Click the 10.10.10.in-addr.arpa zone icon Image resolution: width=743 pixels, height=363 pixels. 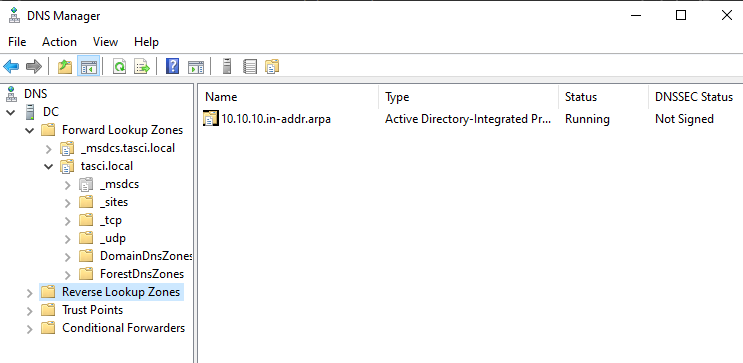coord(211,118)
